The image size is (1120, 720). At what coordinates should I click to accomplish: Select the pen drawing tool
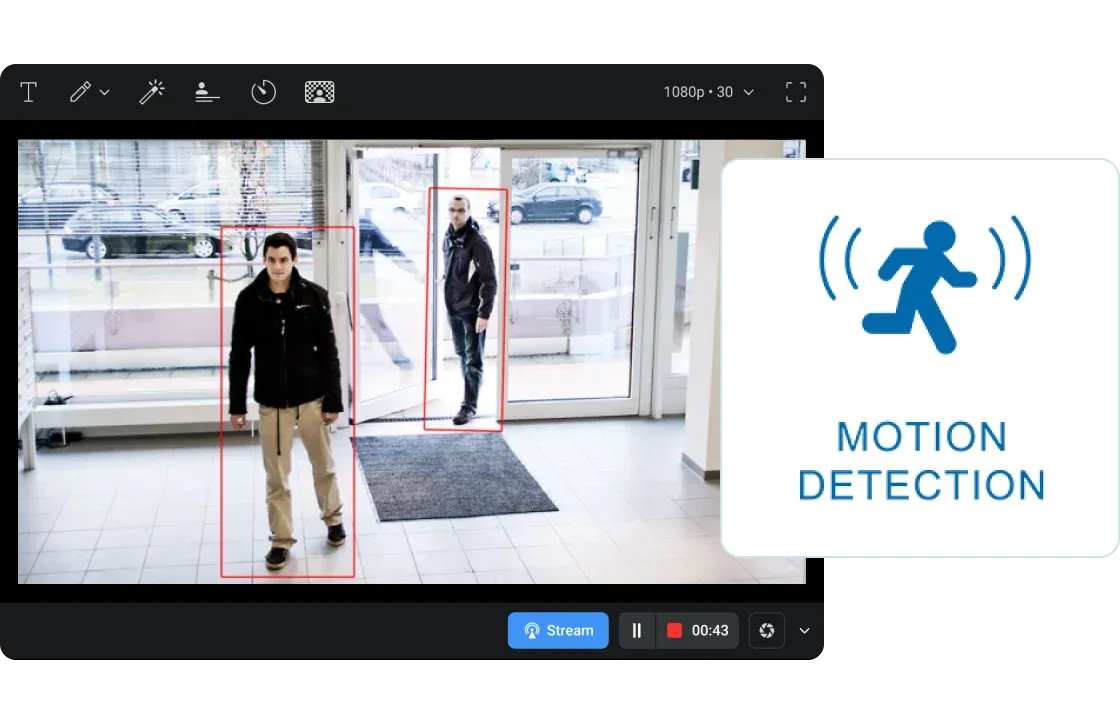coord(80,93)
